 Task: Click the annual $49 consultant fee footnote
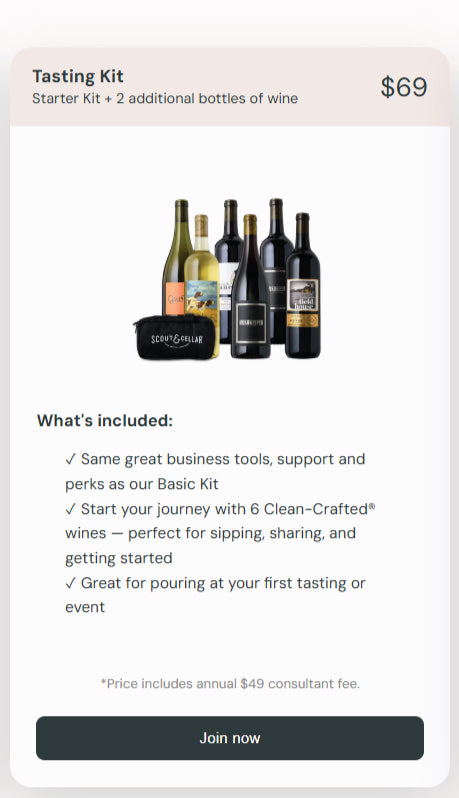coord(230,683)
